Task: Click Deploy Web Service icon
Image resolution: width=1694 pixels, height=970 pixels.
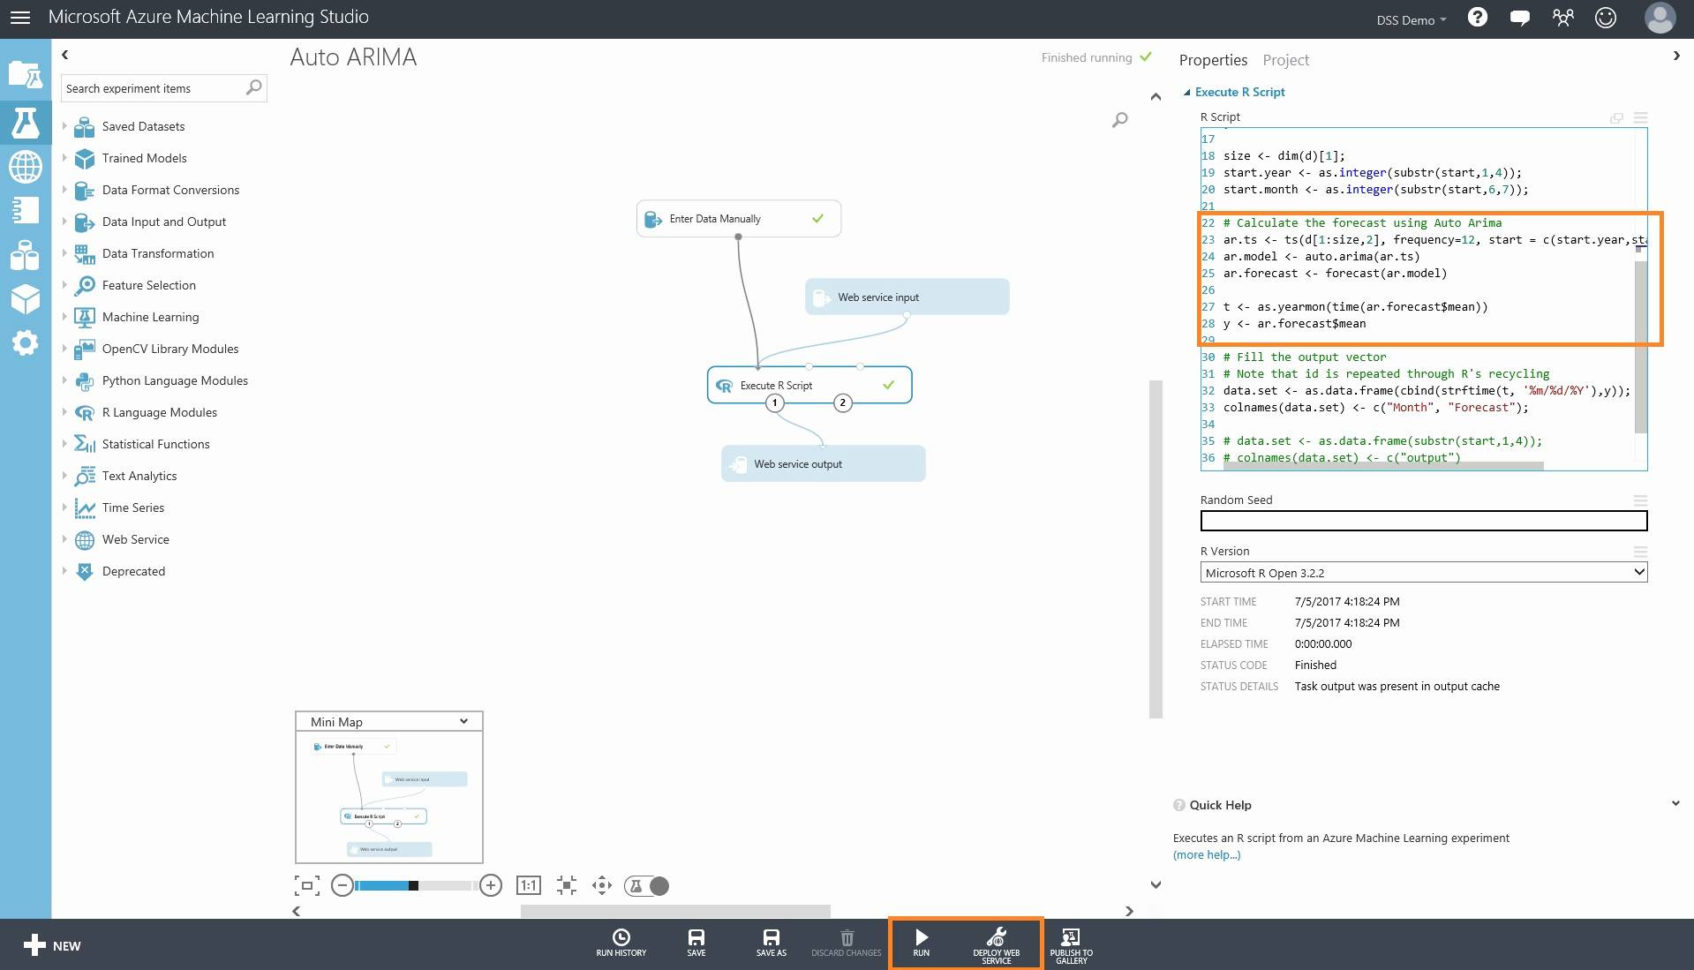Action: point(996,939)
